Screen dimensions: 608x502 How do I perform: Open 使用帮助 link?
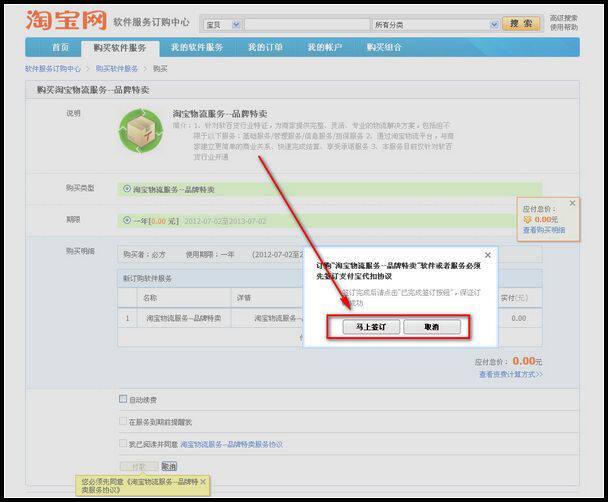point(563,28)
